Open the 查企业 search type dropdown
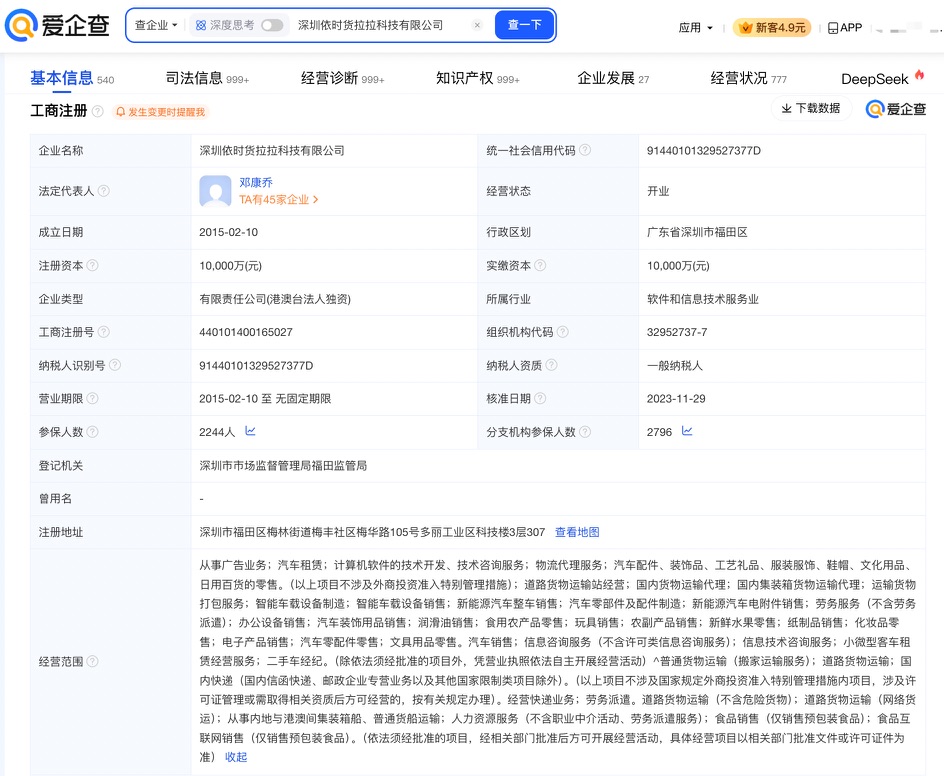 156,25
